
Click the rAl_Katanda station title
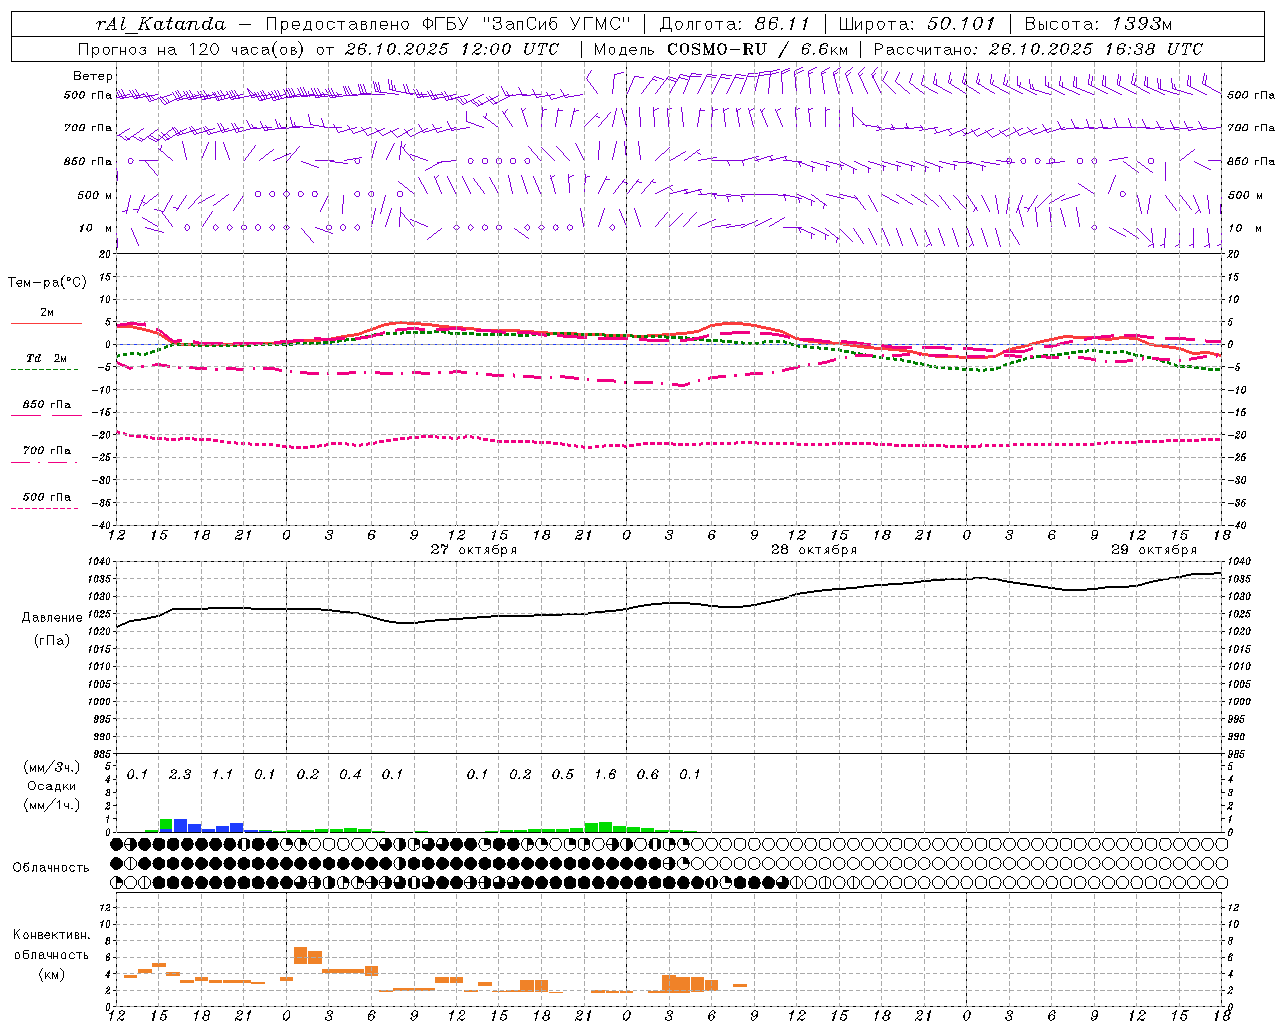pos(161,24)
